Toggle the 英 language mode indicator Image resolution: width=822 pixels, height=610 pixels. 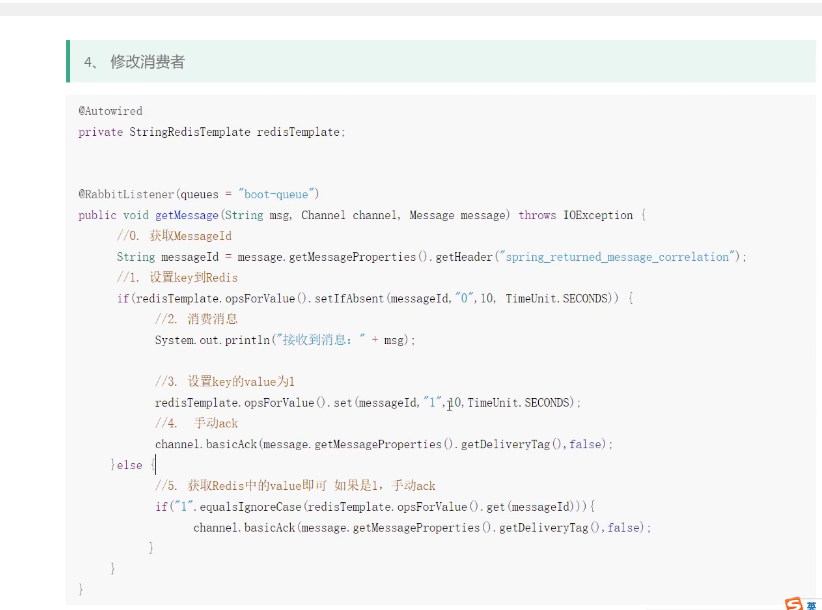pyautogui.click(x=813, y=604)
